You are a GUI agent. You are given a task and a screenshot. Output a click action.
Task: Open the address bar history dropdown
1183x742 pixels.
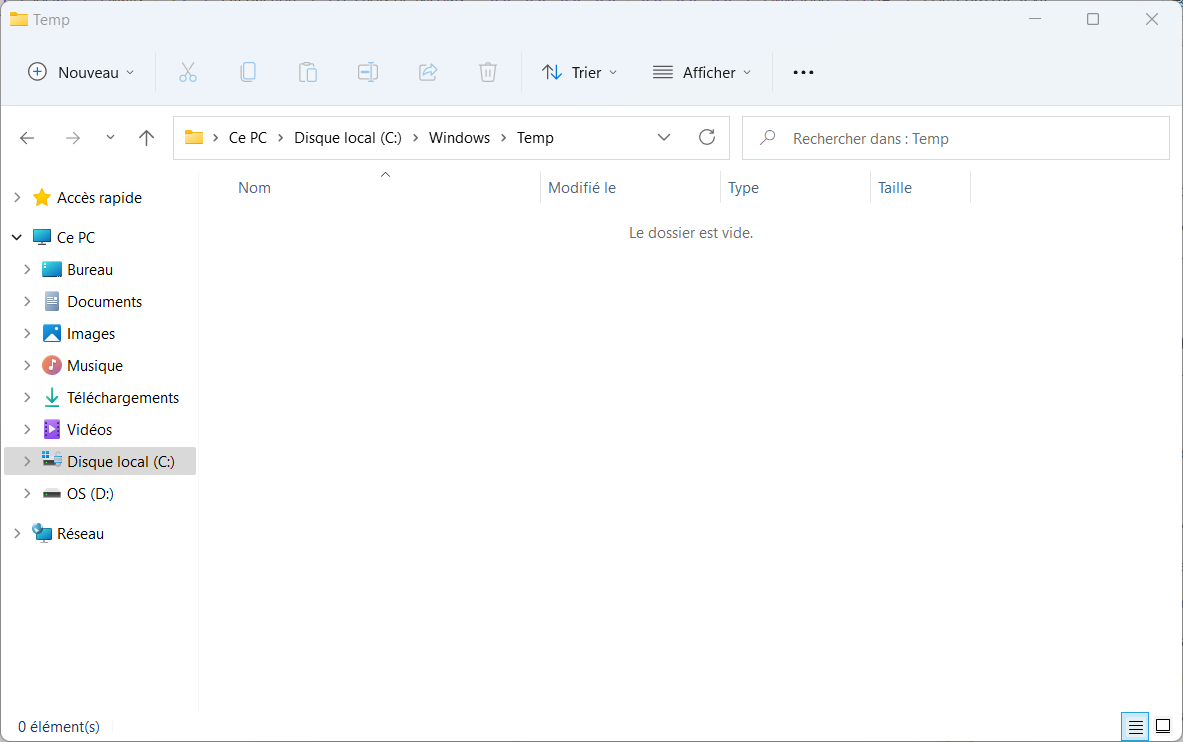(664, 137)
